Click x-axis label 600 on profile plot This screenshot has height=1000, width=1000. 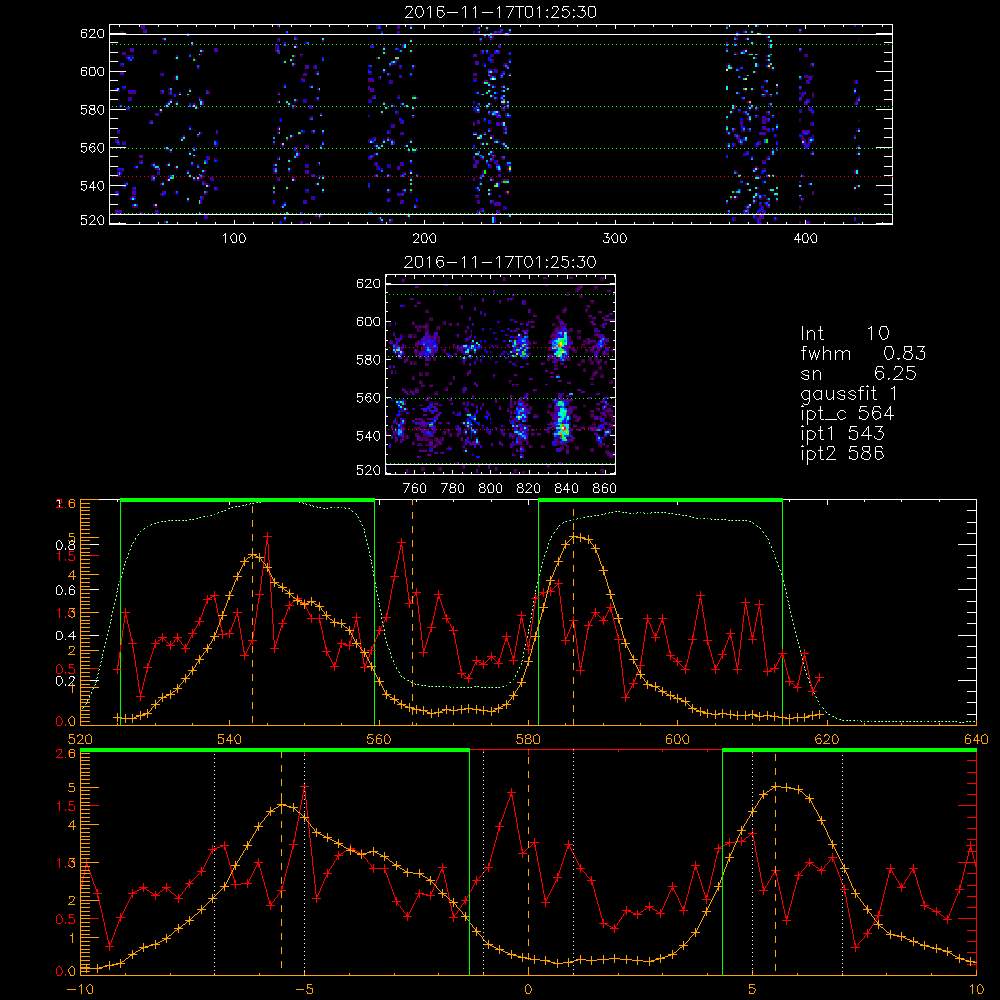click(x=677, y=739)
